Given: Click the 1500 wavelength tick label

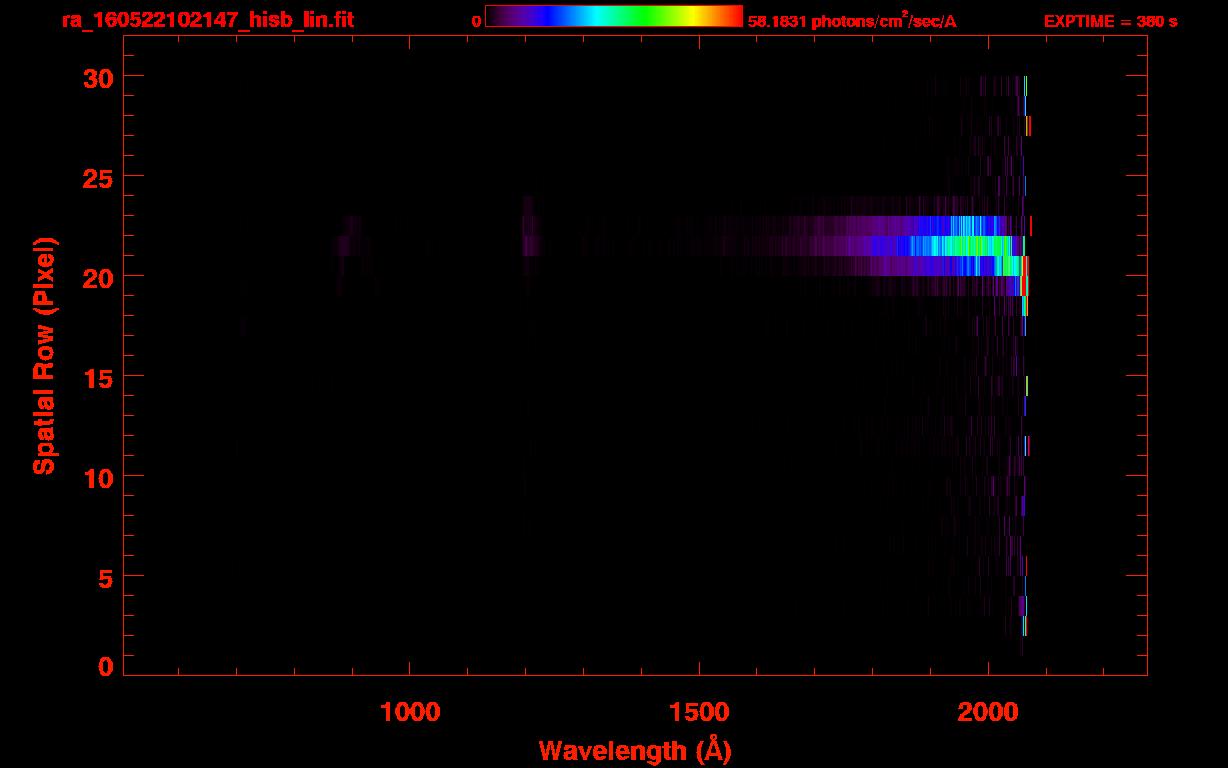Looking at the screenshot, I should 699,711.
